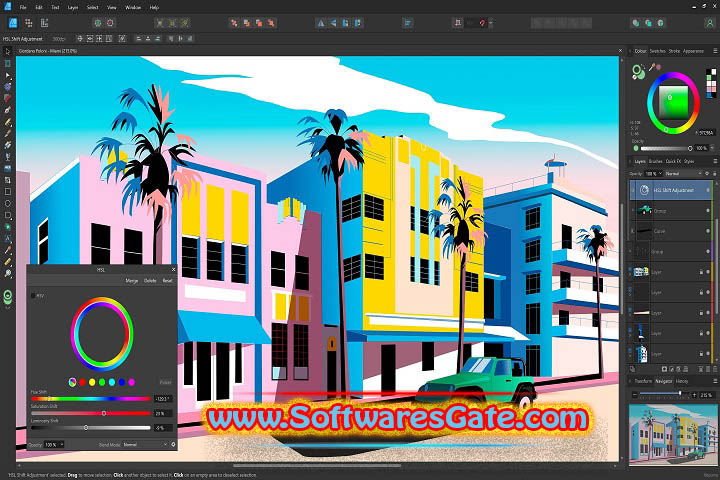
Task: Open the Blend Mode dropdown in HSL dialog
Action: 145,445
